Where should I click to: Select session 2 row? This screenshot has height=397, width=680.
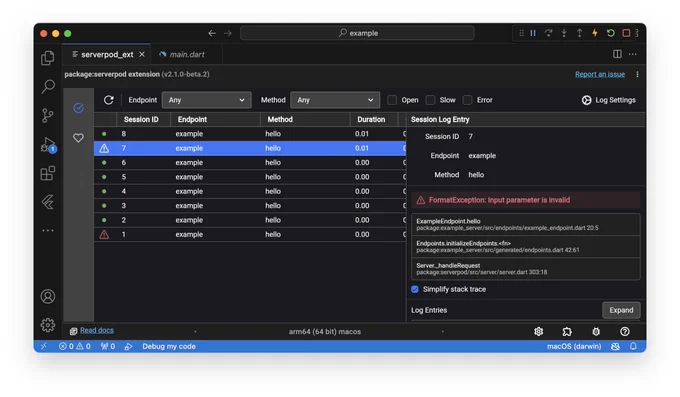250,220
